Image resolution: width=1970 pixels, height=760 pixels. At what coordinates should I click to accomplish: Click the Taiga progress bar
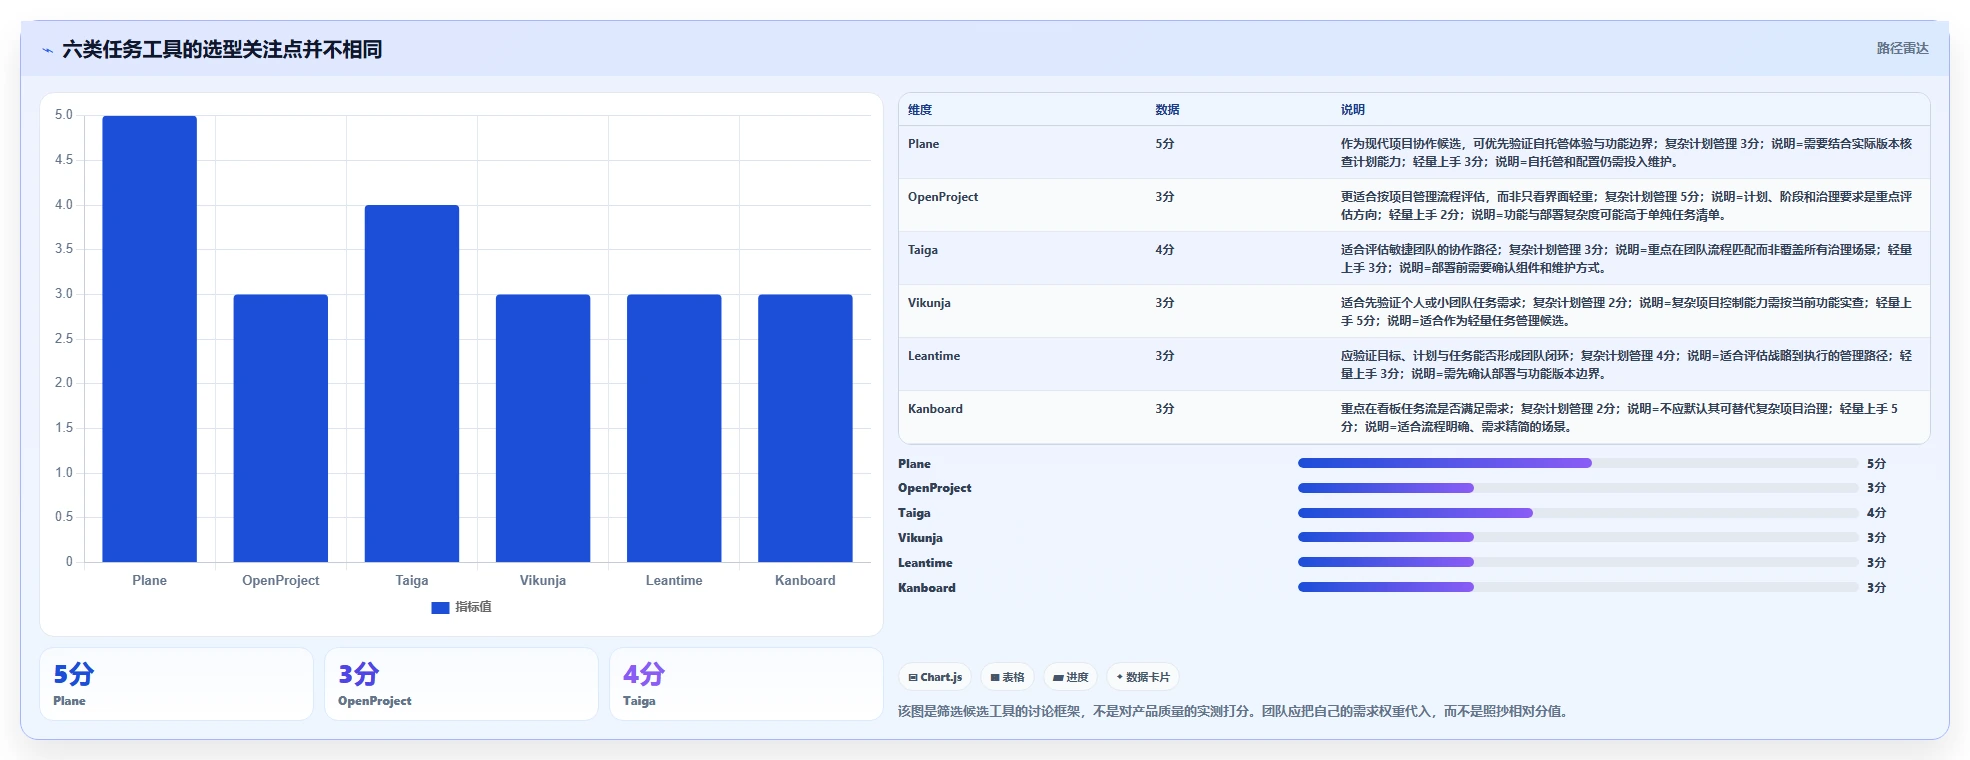point(1578,513)
